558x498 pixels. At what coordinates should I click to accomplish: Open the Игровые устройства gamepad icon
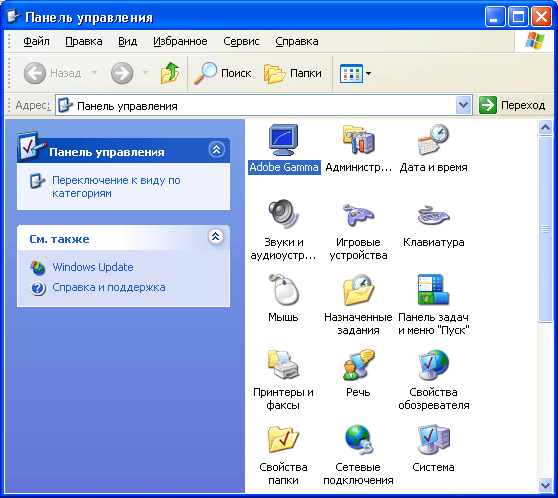click(358, 215)
